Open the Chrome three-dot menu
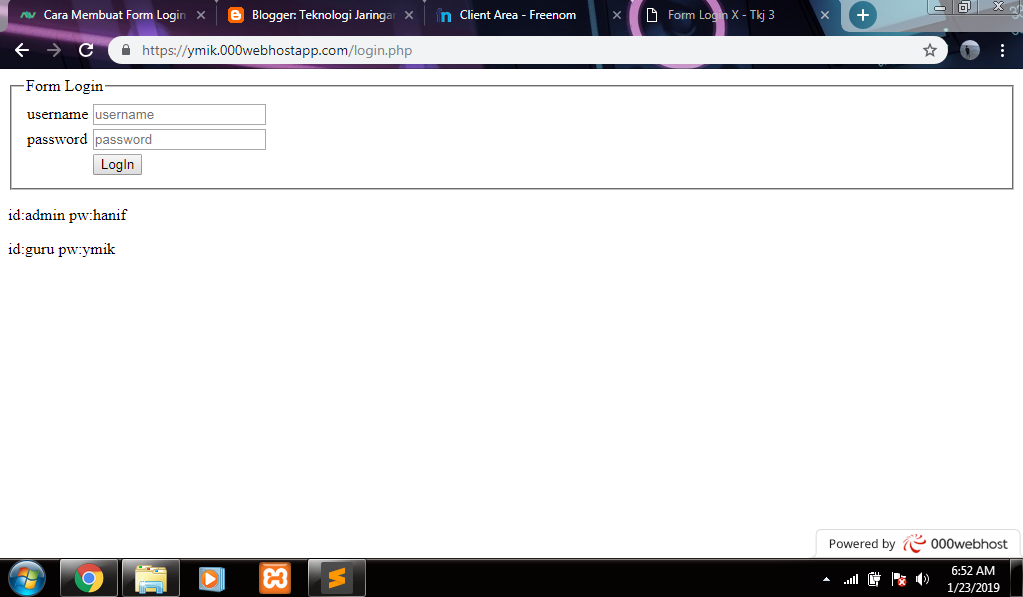 click(x=1003, y=49)
